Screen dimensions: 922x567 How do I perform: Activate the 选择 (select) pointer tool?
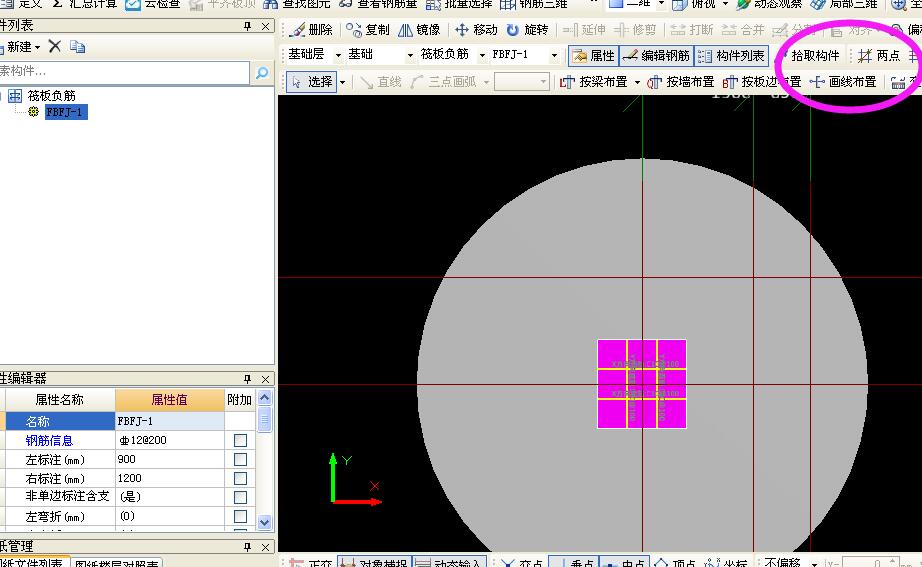pyautogui.click(x=312, y=82)
